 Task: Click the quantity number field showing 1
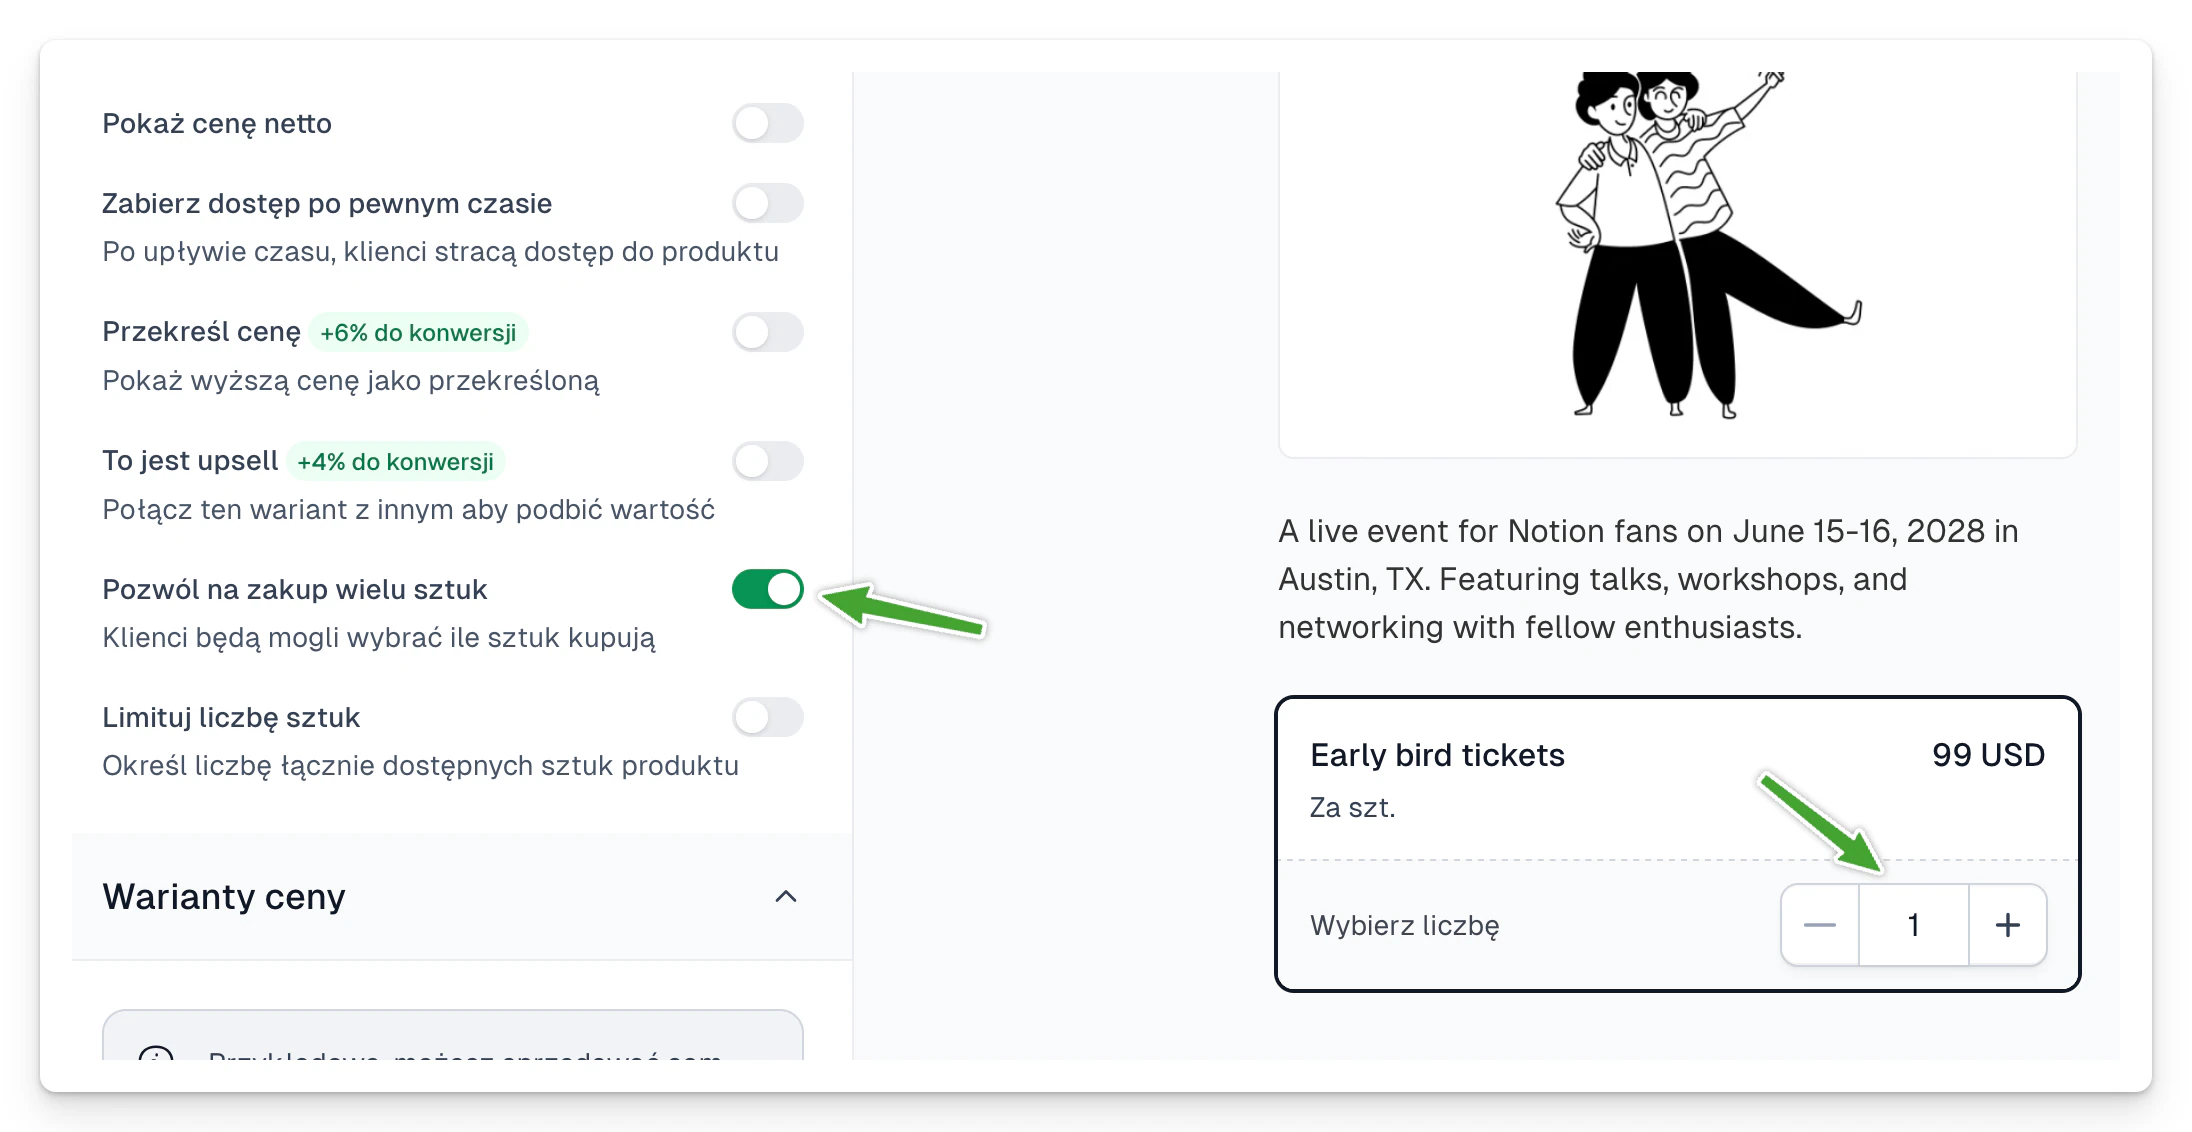1913,925
